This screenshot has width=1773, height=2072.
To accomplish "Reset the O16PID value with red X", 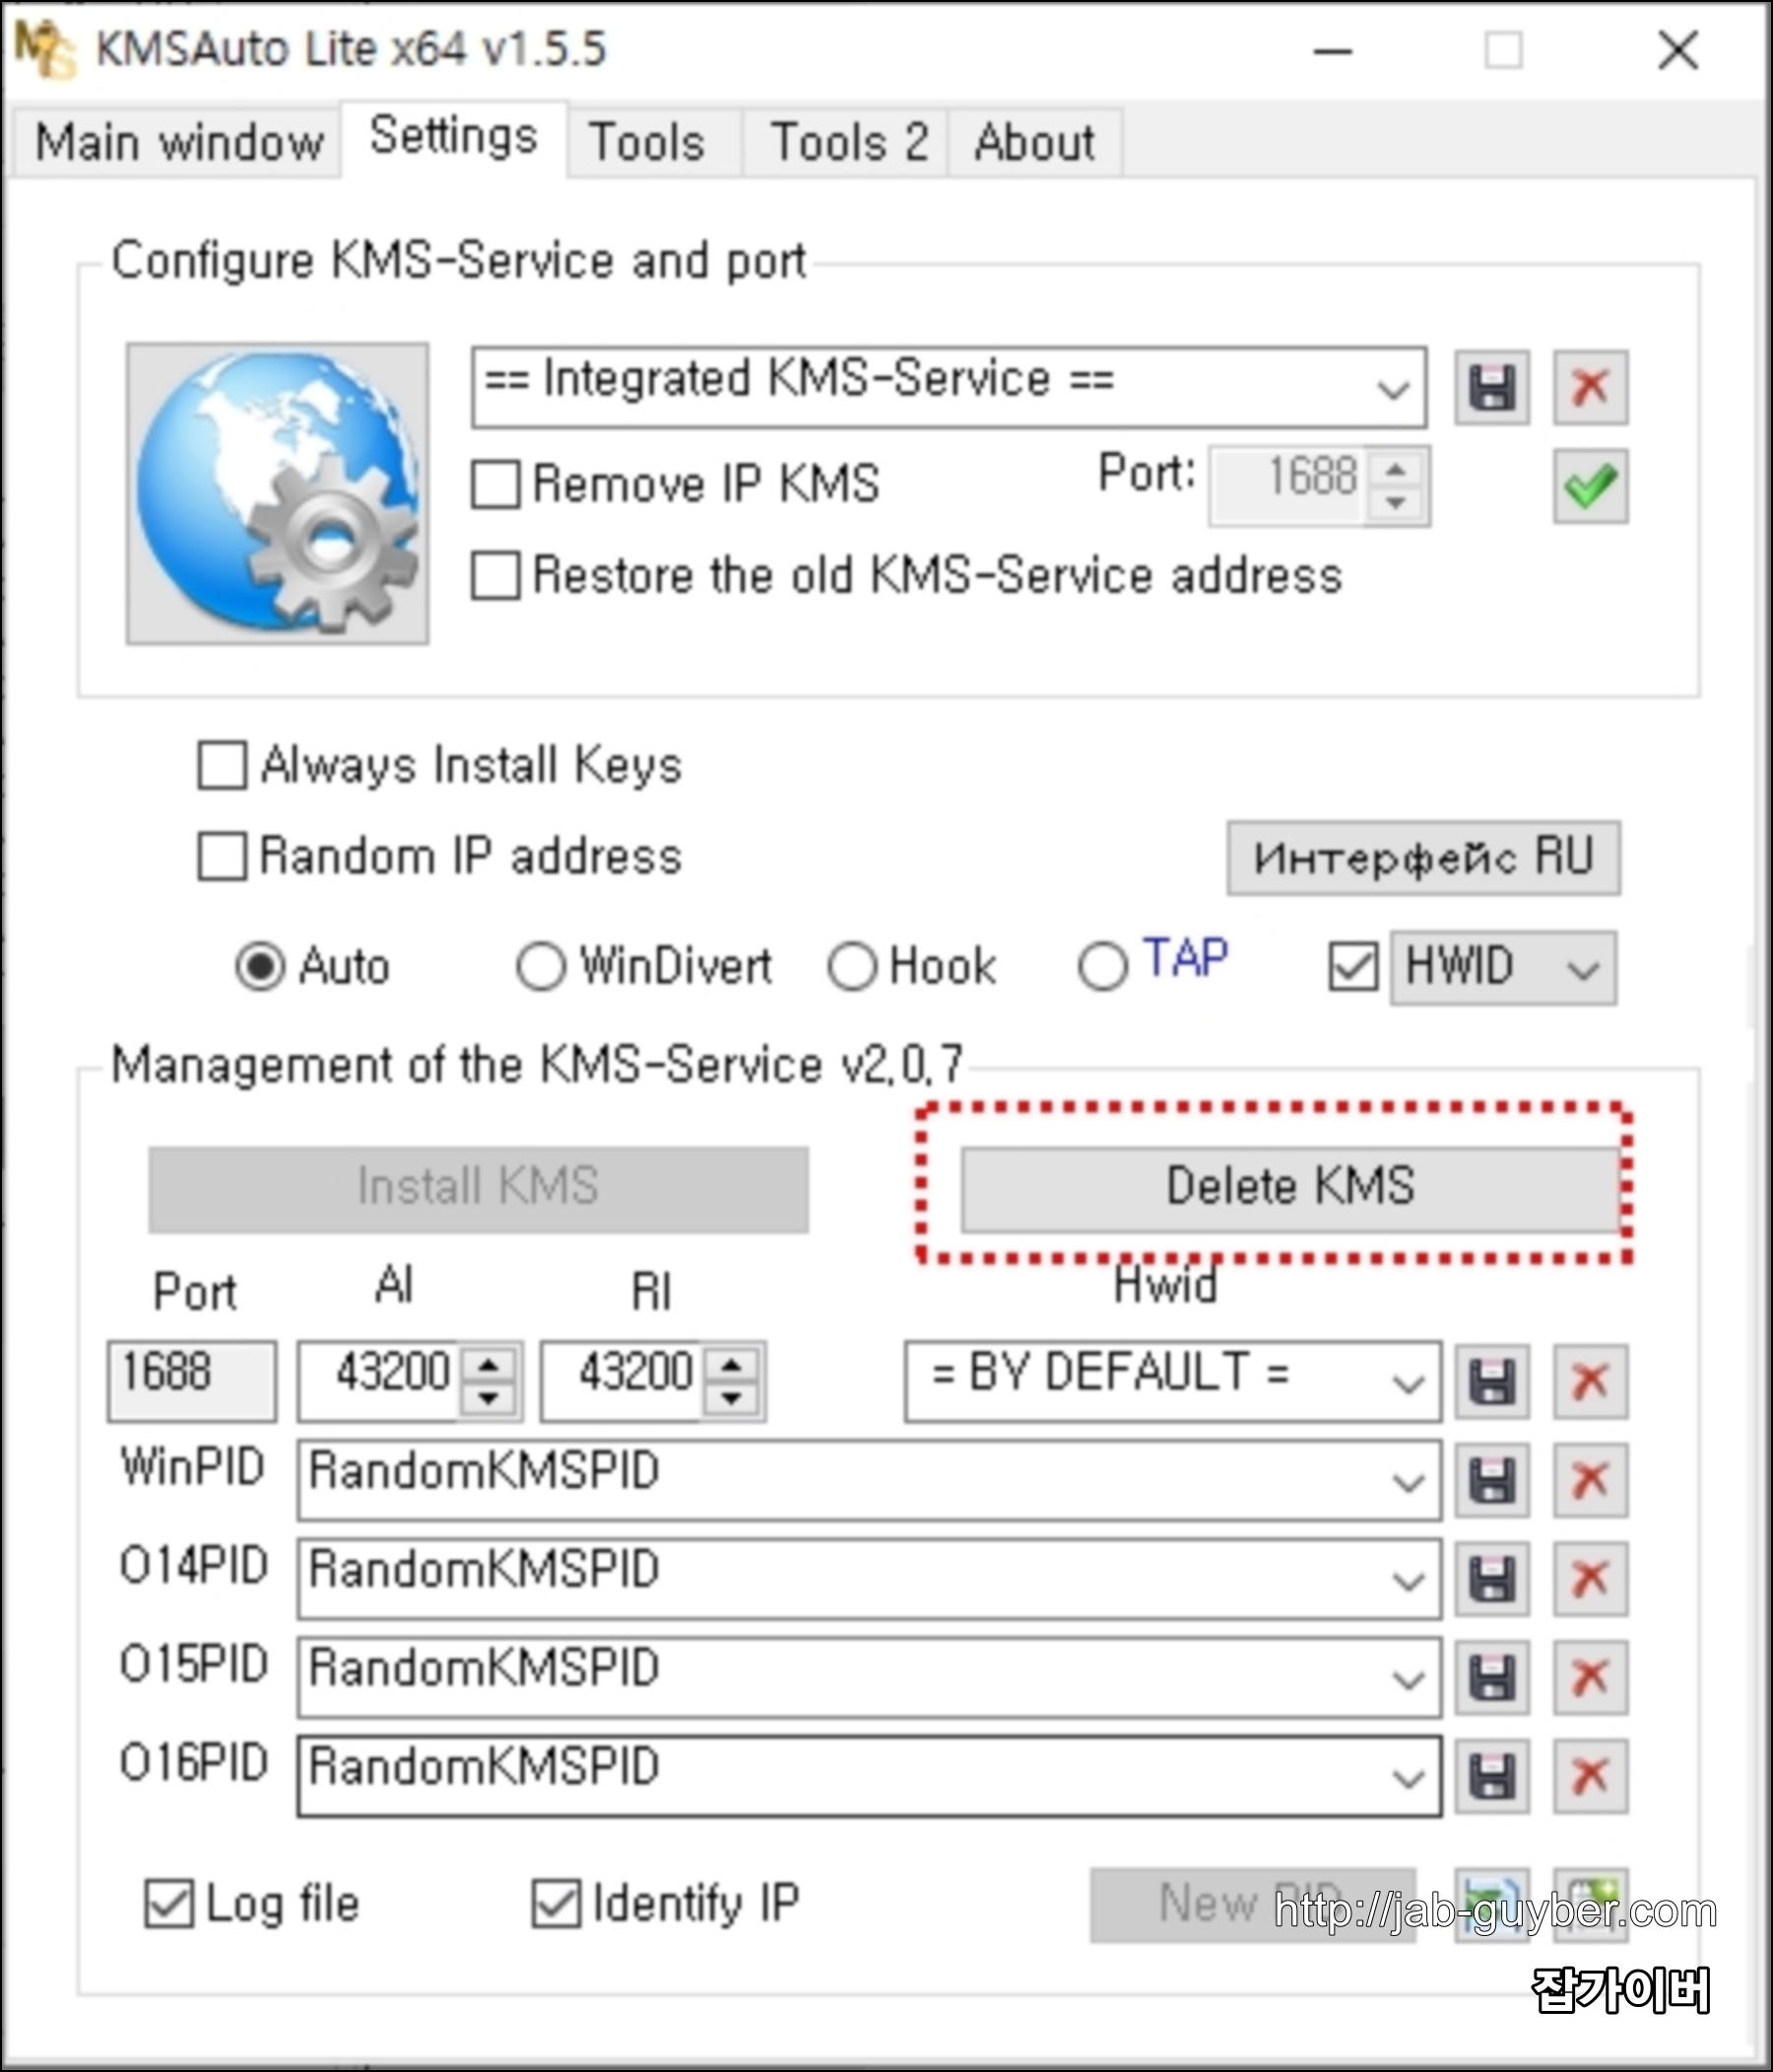I will coord(1590,1776).
